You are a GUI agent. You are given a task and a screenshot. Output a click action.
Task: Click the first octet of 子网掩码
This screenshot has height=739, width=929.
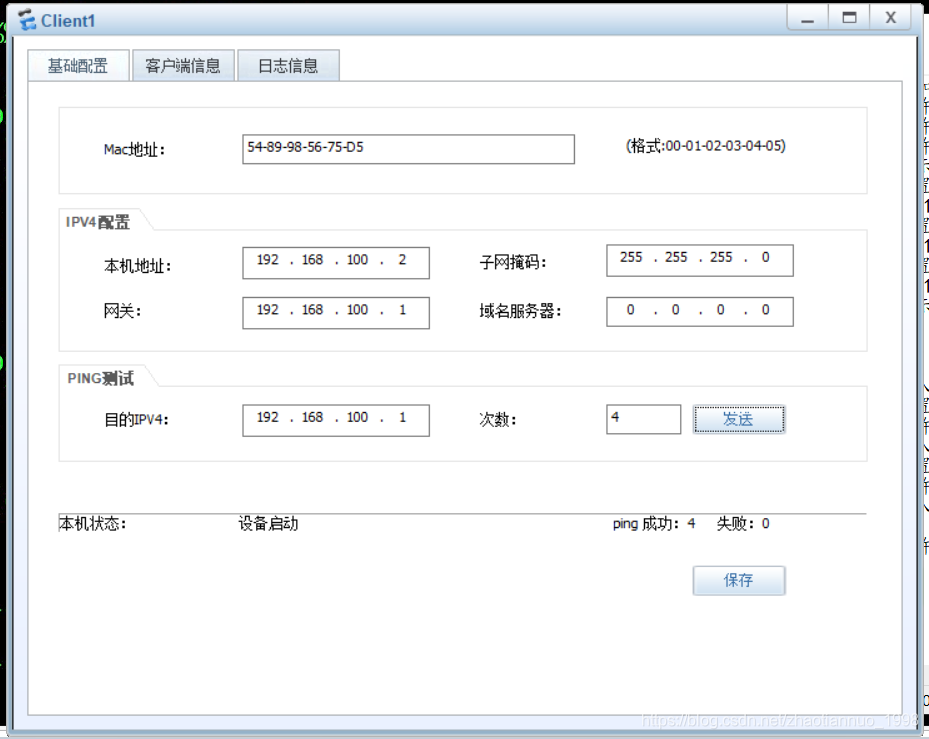click(x=631, y=257)
